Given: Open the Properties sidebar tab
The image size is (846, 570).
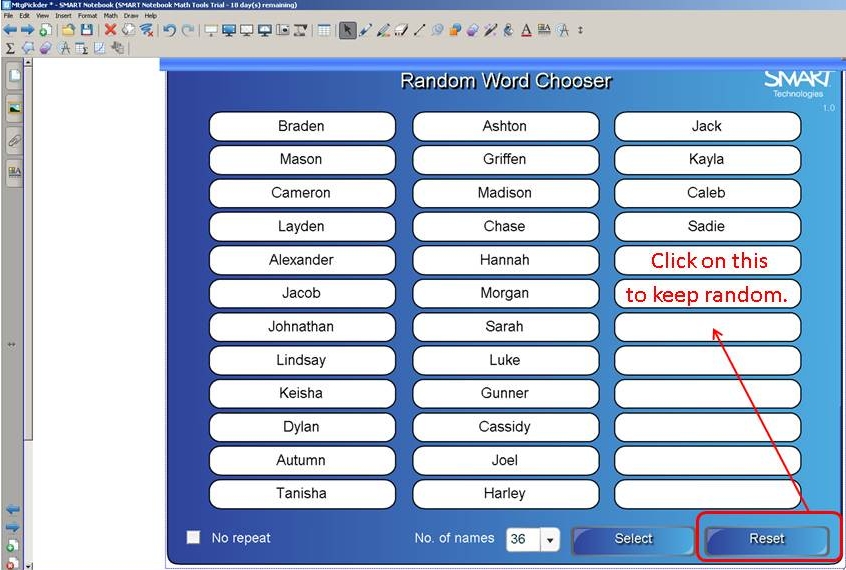Looking at the screenshot, I should point(15,173).
